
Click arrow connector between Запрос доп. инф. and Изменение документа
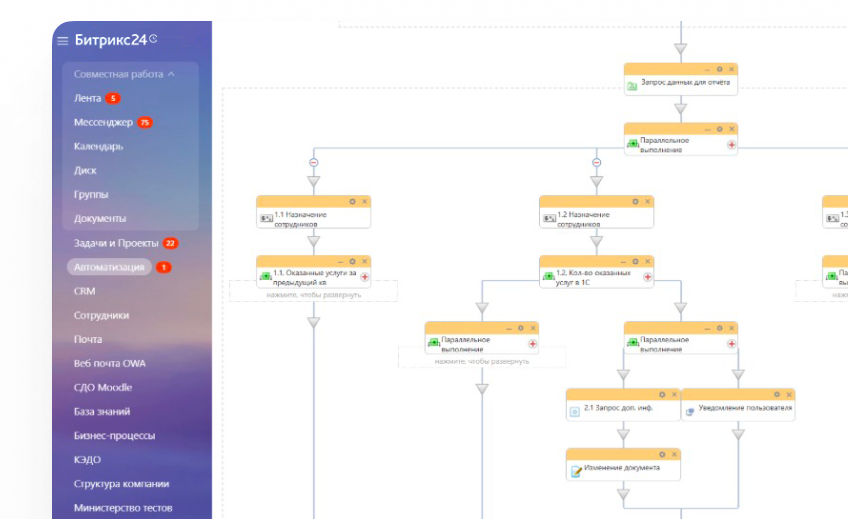click(623, 435)
